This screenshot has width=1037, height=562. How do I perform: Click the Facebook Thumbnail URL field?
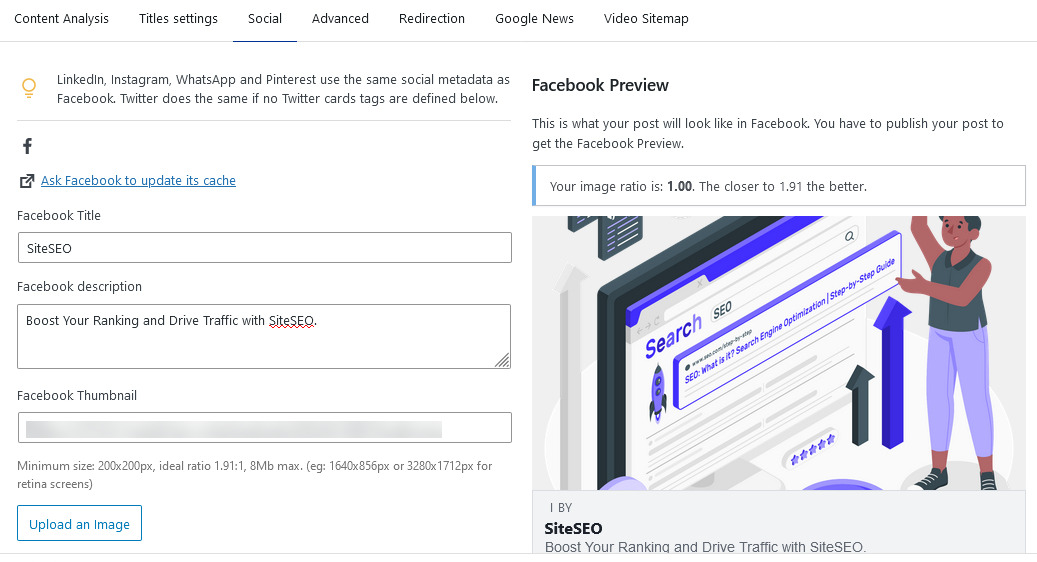[x=265, y=428]
